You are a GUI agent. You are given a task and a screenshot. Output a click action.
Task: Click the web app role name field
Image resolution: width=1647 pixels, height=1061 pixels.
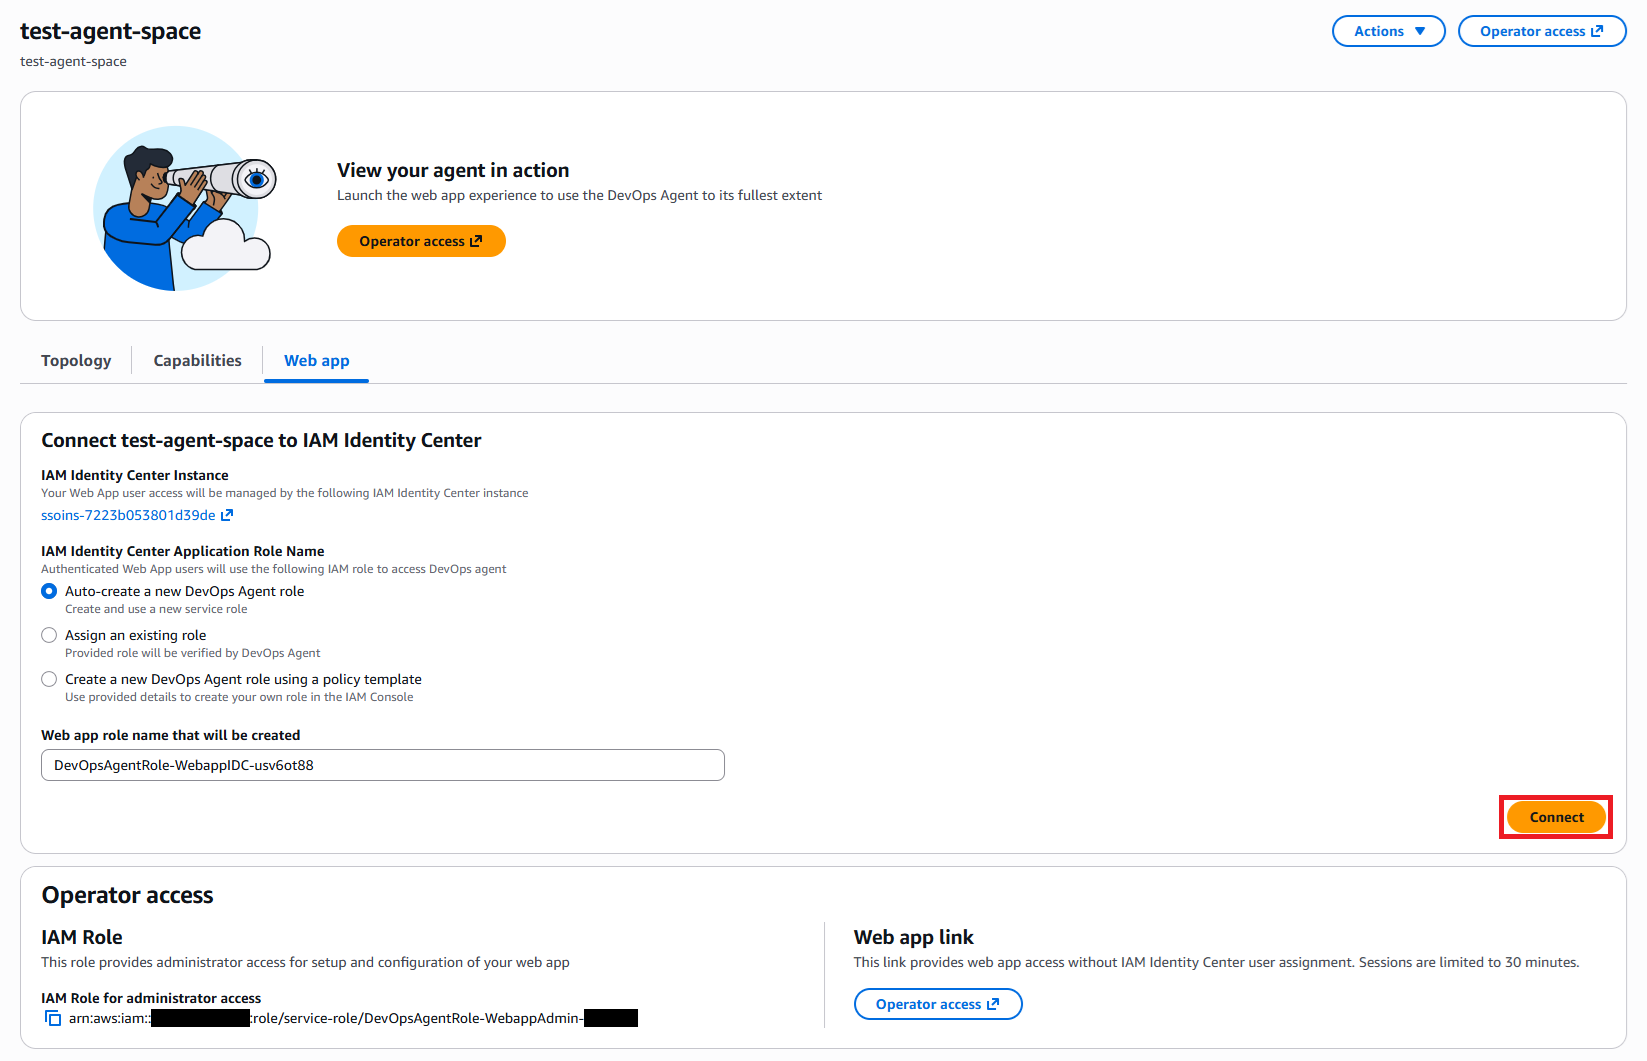382,765
